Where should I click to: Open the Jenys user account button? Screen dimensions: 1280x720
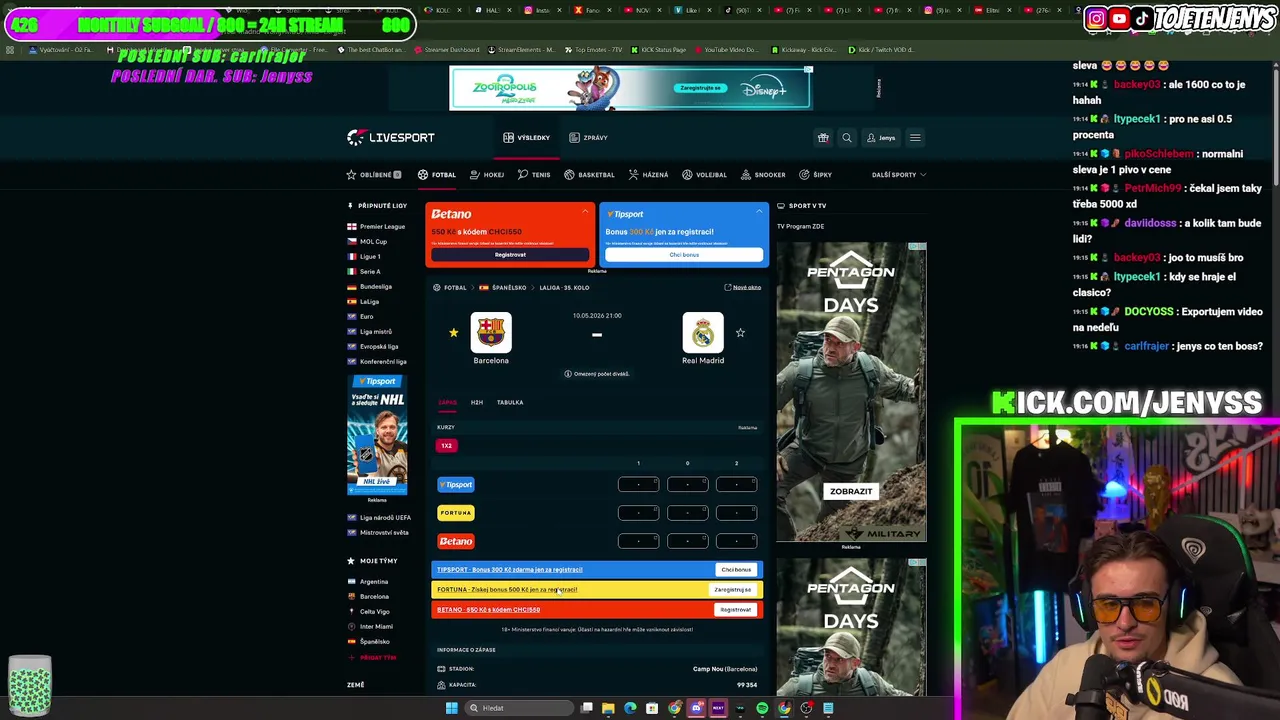coord(881,138)
